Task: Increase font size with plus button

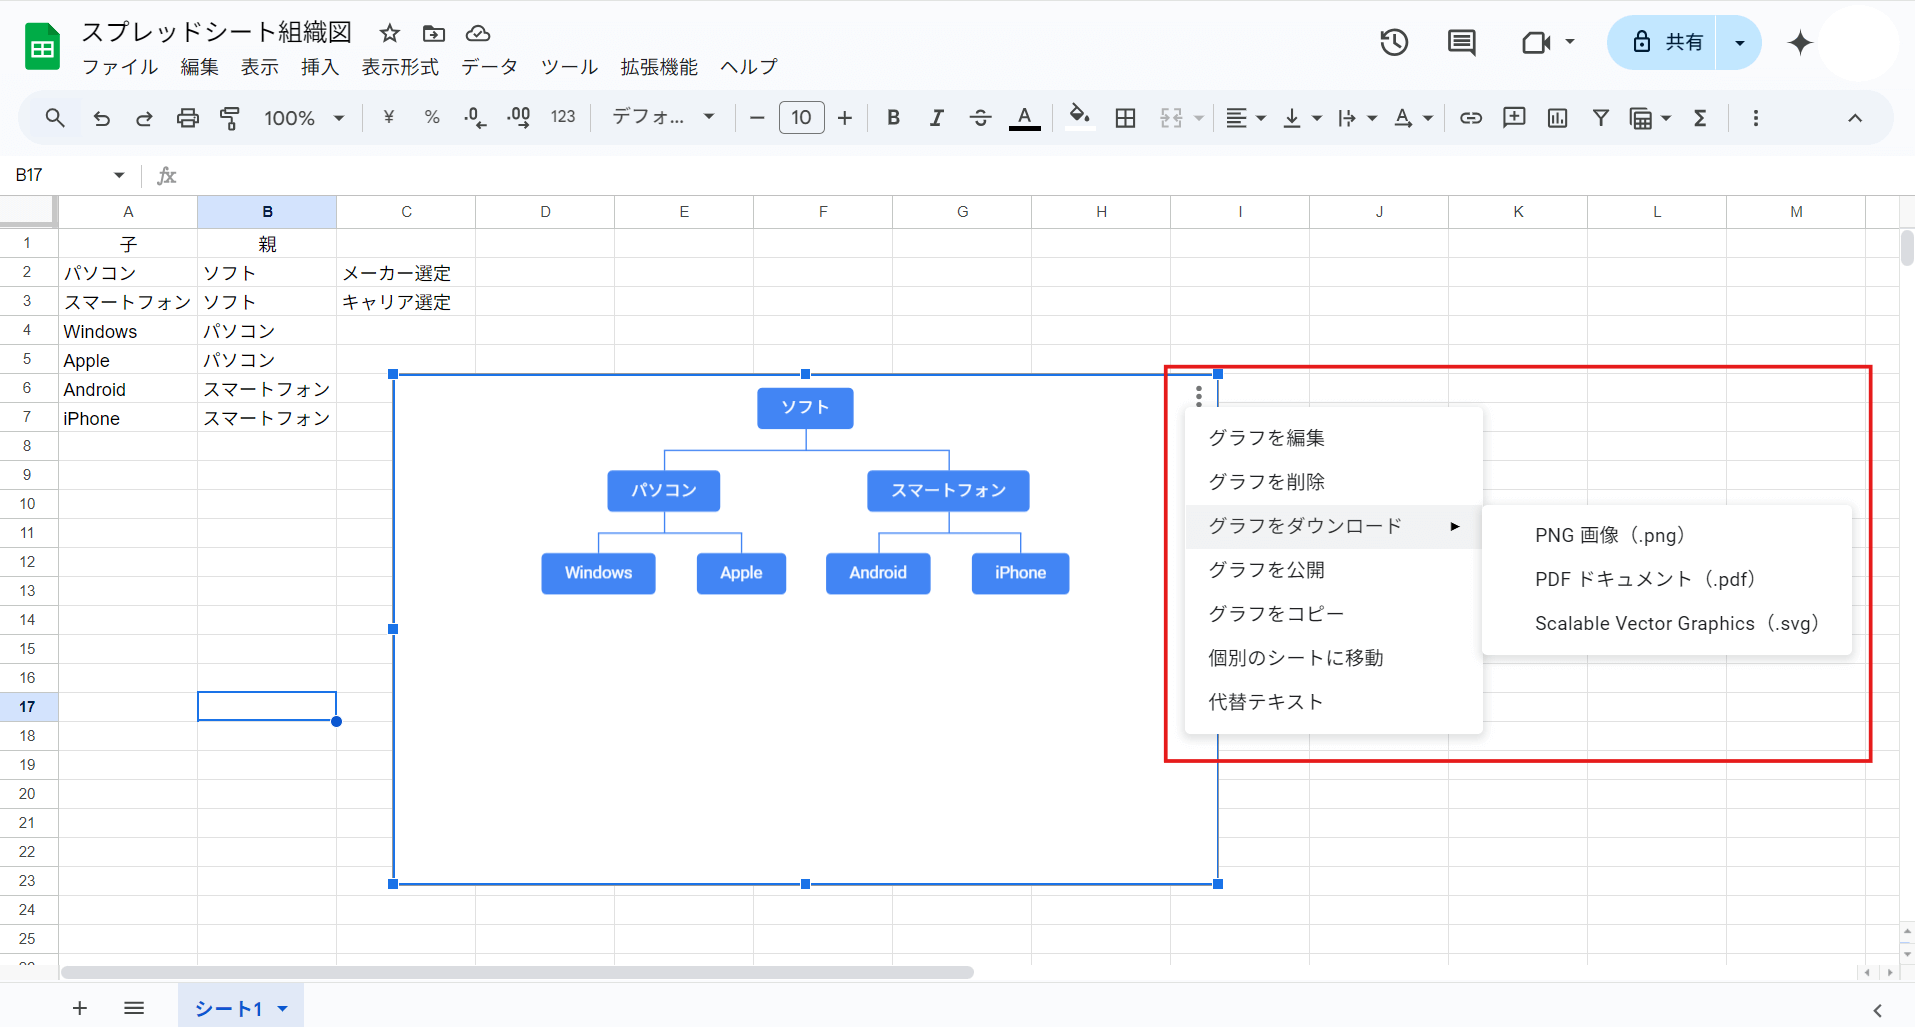Action: (845, 118)
